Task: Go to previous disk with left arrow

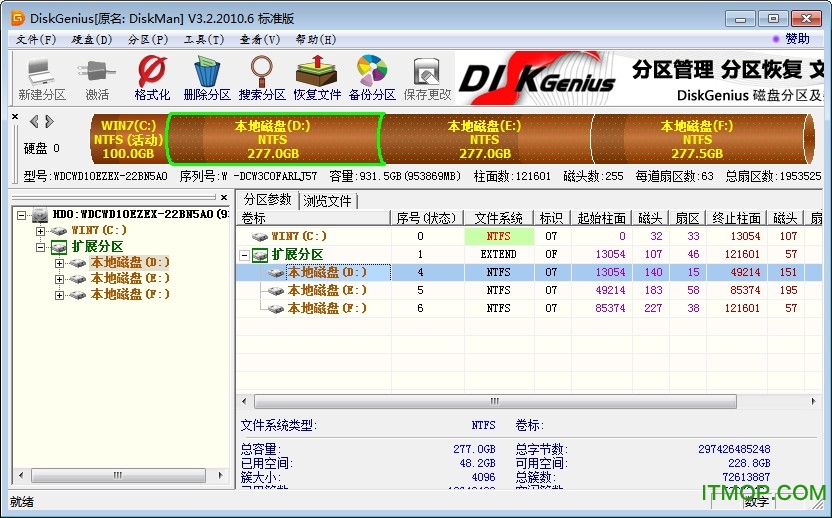Action: (x=34, y=122)
